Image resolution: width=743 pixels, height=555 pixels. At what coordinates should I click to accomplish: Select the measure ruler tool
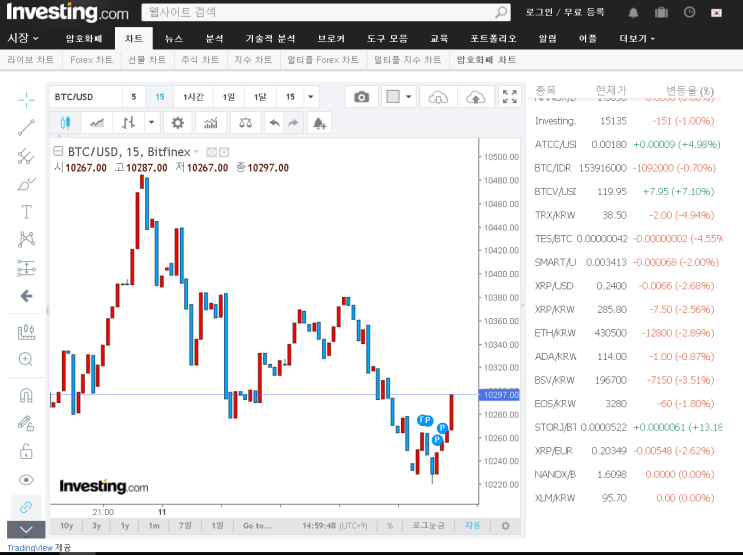(x=27, y=332)
